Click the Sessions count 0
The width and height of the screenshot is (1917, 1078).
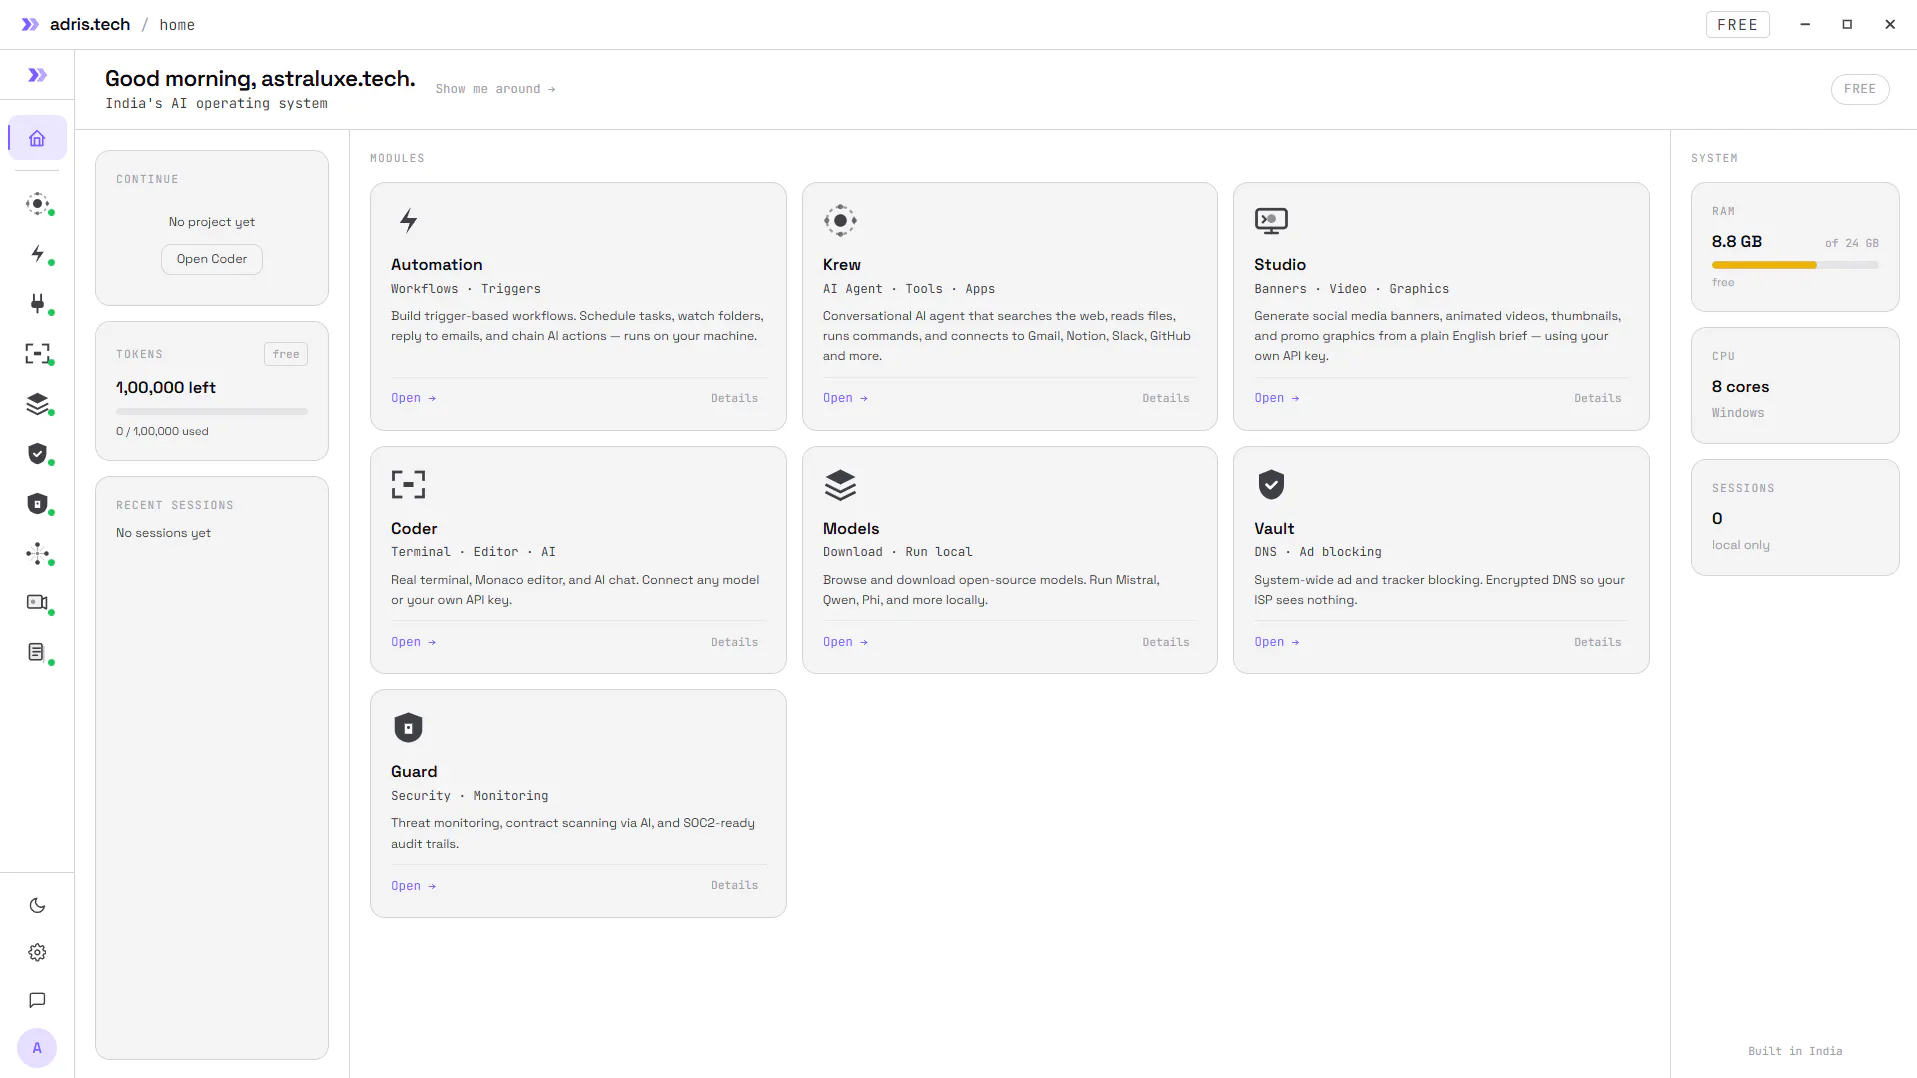(1717, 518)
